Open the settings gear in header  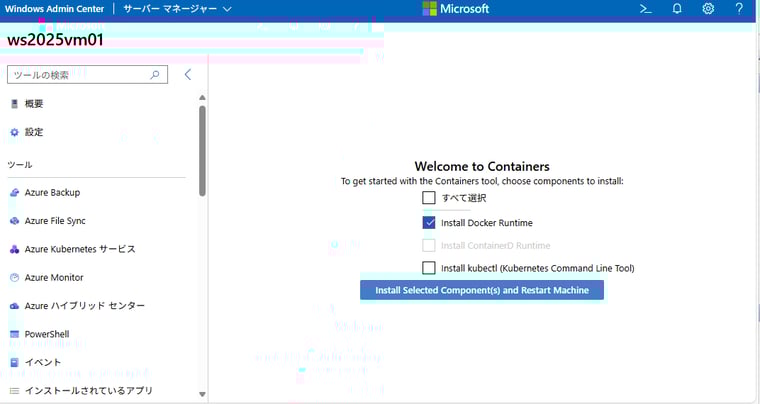(x=708, y=9)
